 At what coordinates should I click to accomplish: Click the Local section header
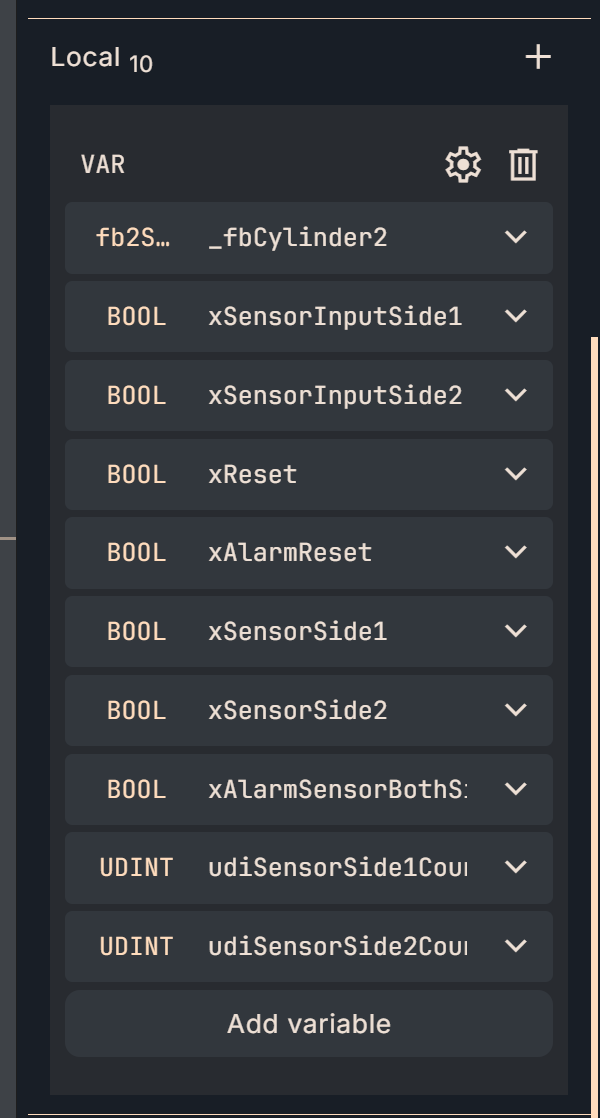click(86, 58)
